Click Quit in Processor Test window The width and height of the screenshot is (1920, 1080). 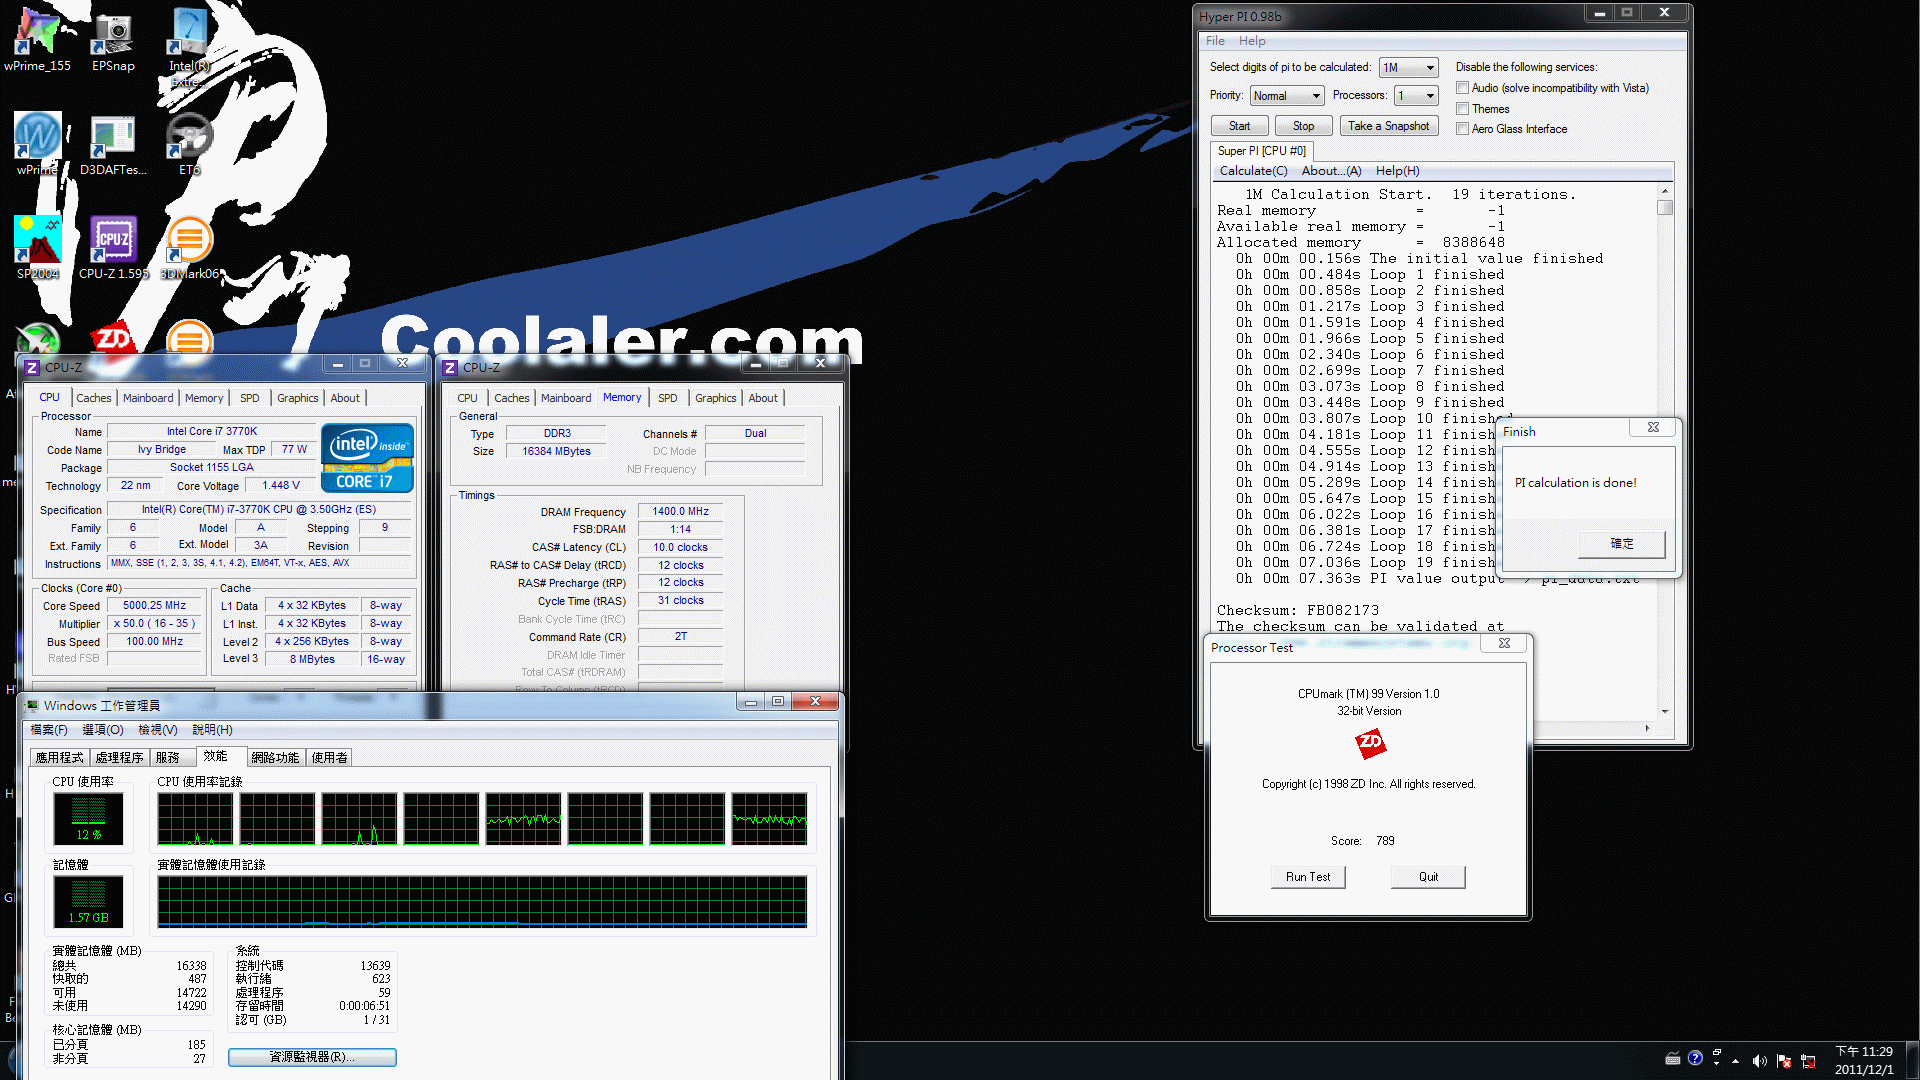coord(1428,877)
